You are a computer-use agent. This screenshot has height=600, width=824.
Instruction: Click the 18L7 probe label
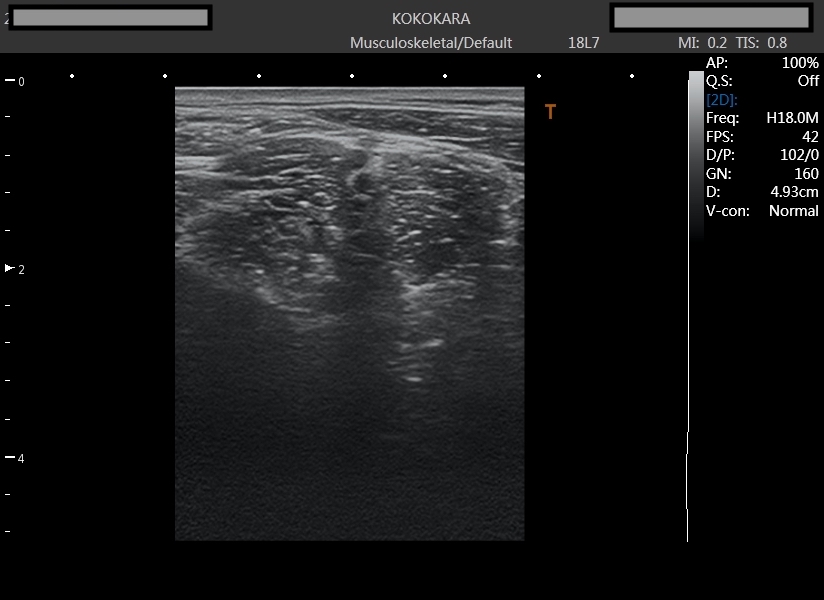583,43
